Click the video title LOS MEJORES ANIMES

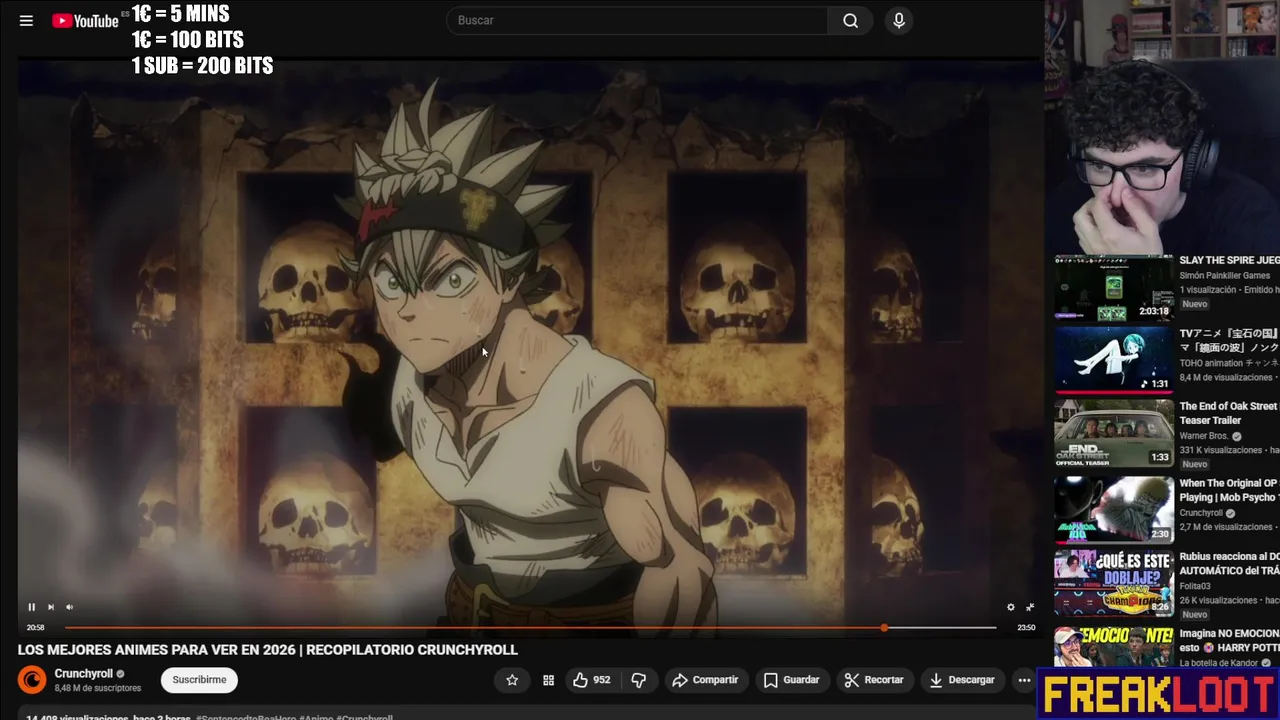tap(267, 650)
